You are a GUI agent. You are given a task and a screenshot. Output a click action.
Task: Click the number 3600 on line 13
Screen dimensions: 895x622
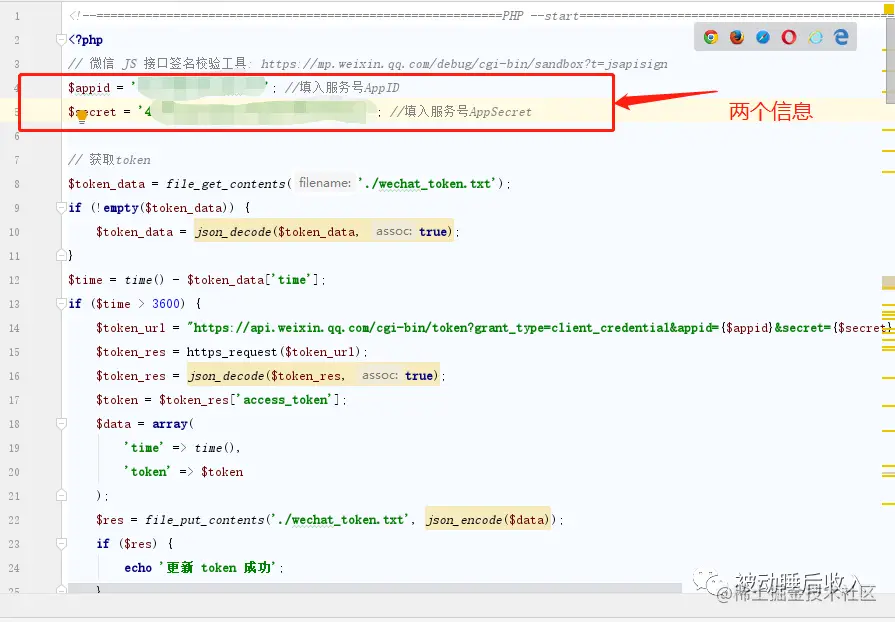coord(166,304)
